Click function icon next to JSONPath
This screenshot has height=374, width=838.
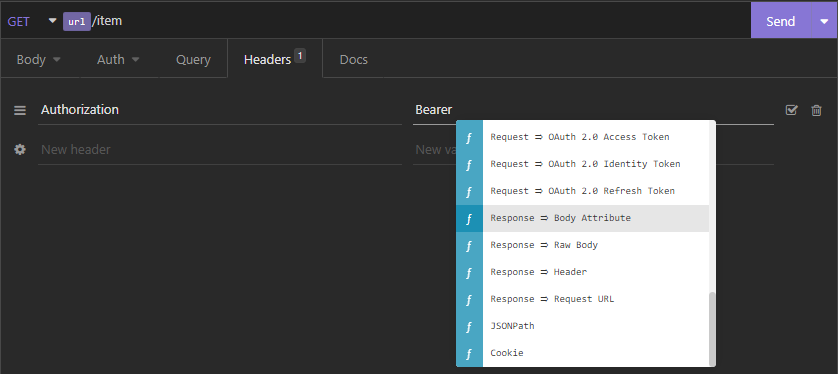click(469, 326)
